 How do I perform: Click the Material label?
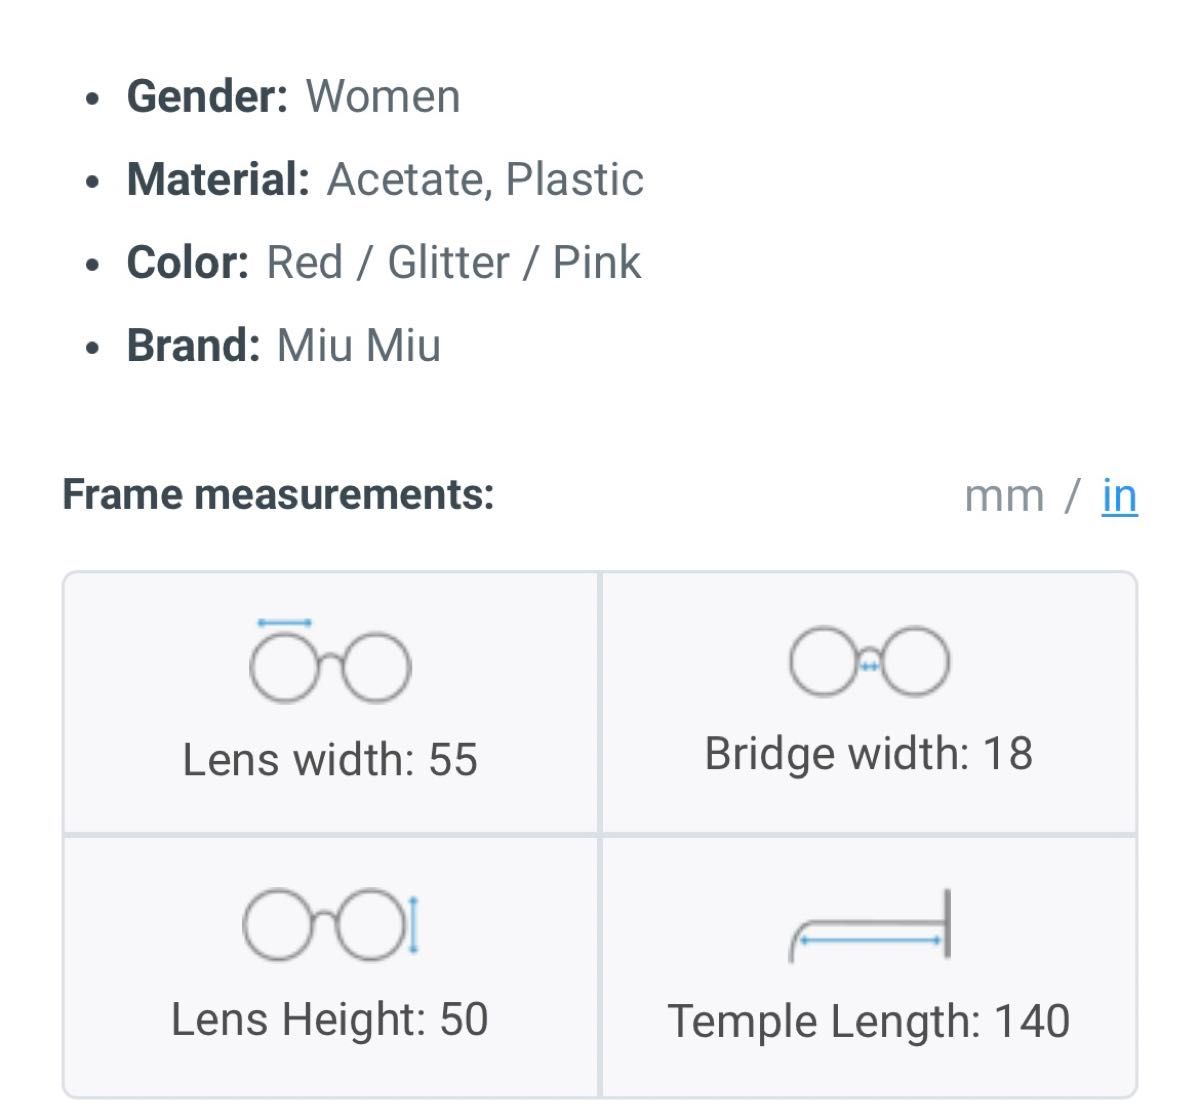[218, 180]
